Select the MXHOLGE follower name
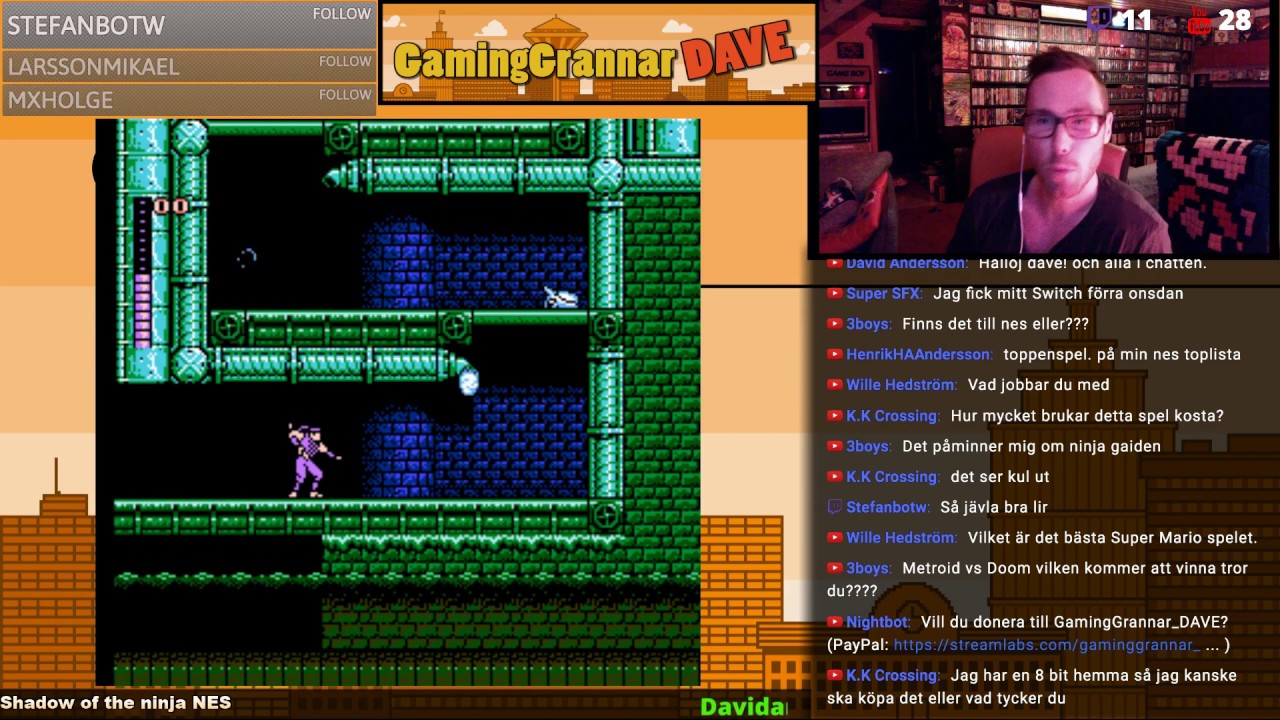 (x=60, y=100)
